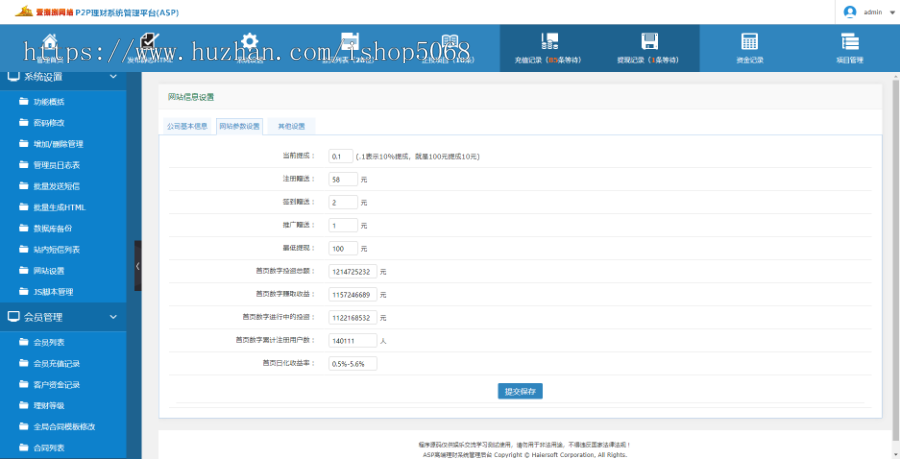Click the 提交保存 submit button

[520, 390]
